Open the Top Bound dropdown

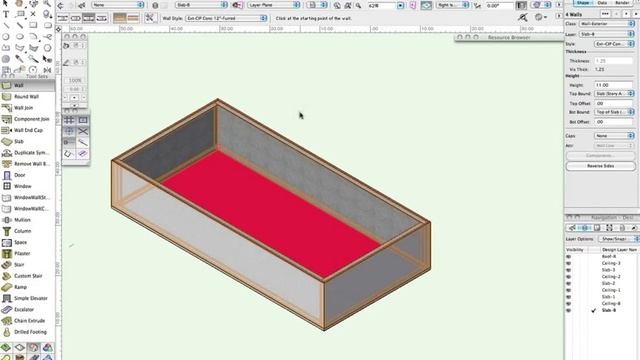(x=614, y=94)
